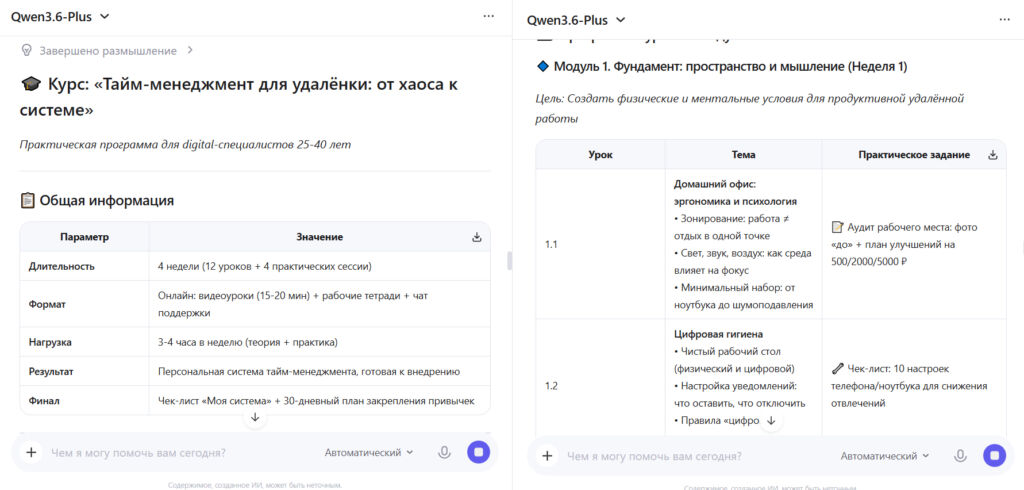The width and height of the screenshot is (1024, 490).
Task: Open 'Автоматический' mode dropdown in left window
Action: tap(369, 452)
